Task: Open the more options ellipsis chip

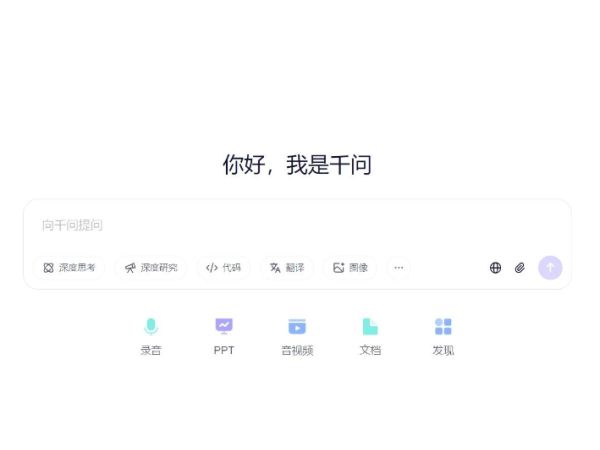Action: [x=399, y=268]
